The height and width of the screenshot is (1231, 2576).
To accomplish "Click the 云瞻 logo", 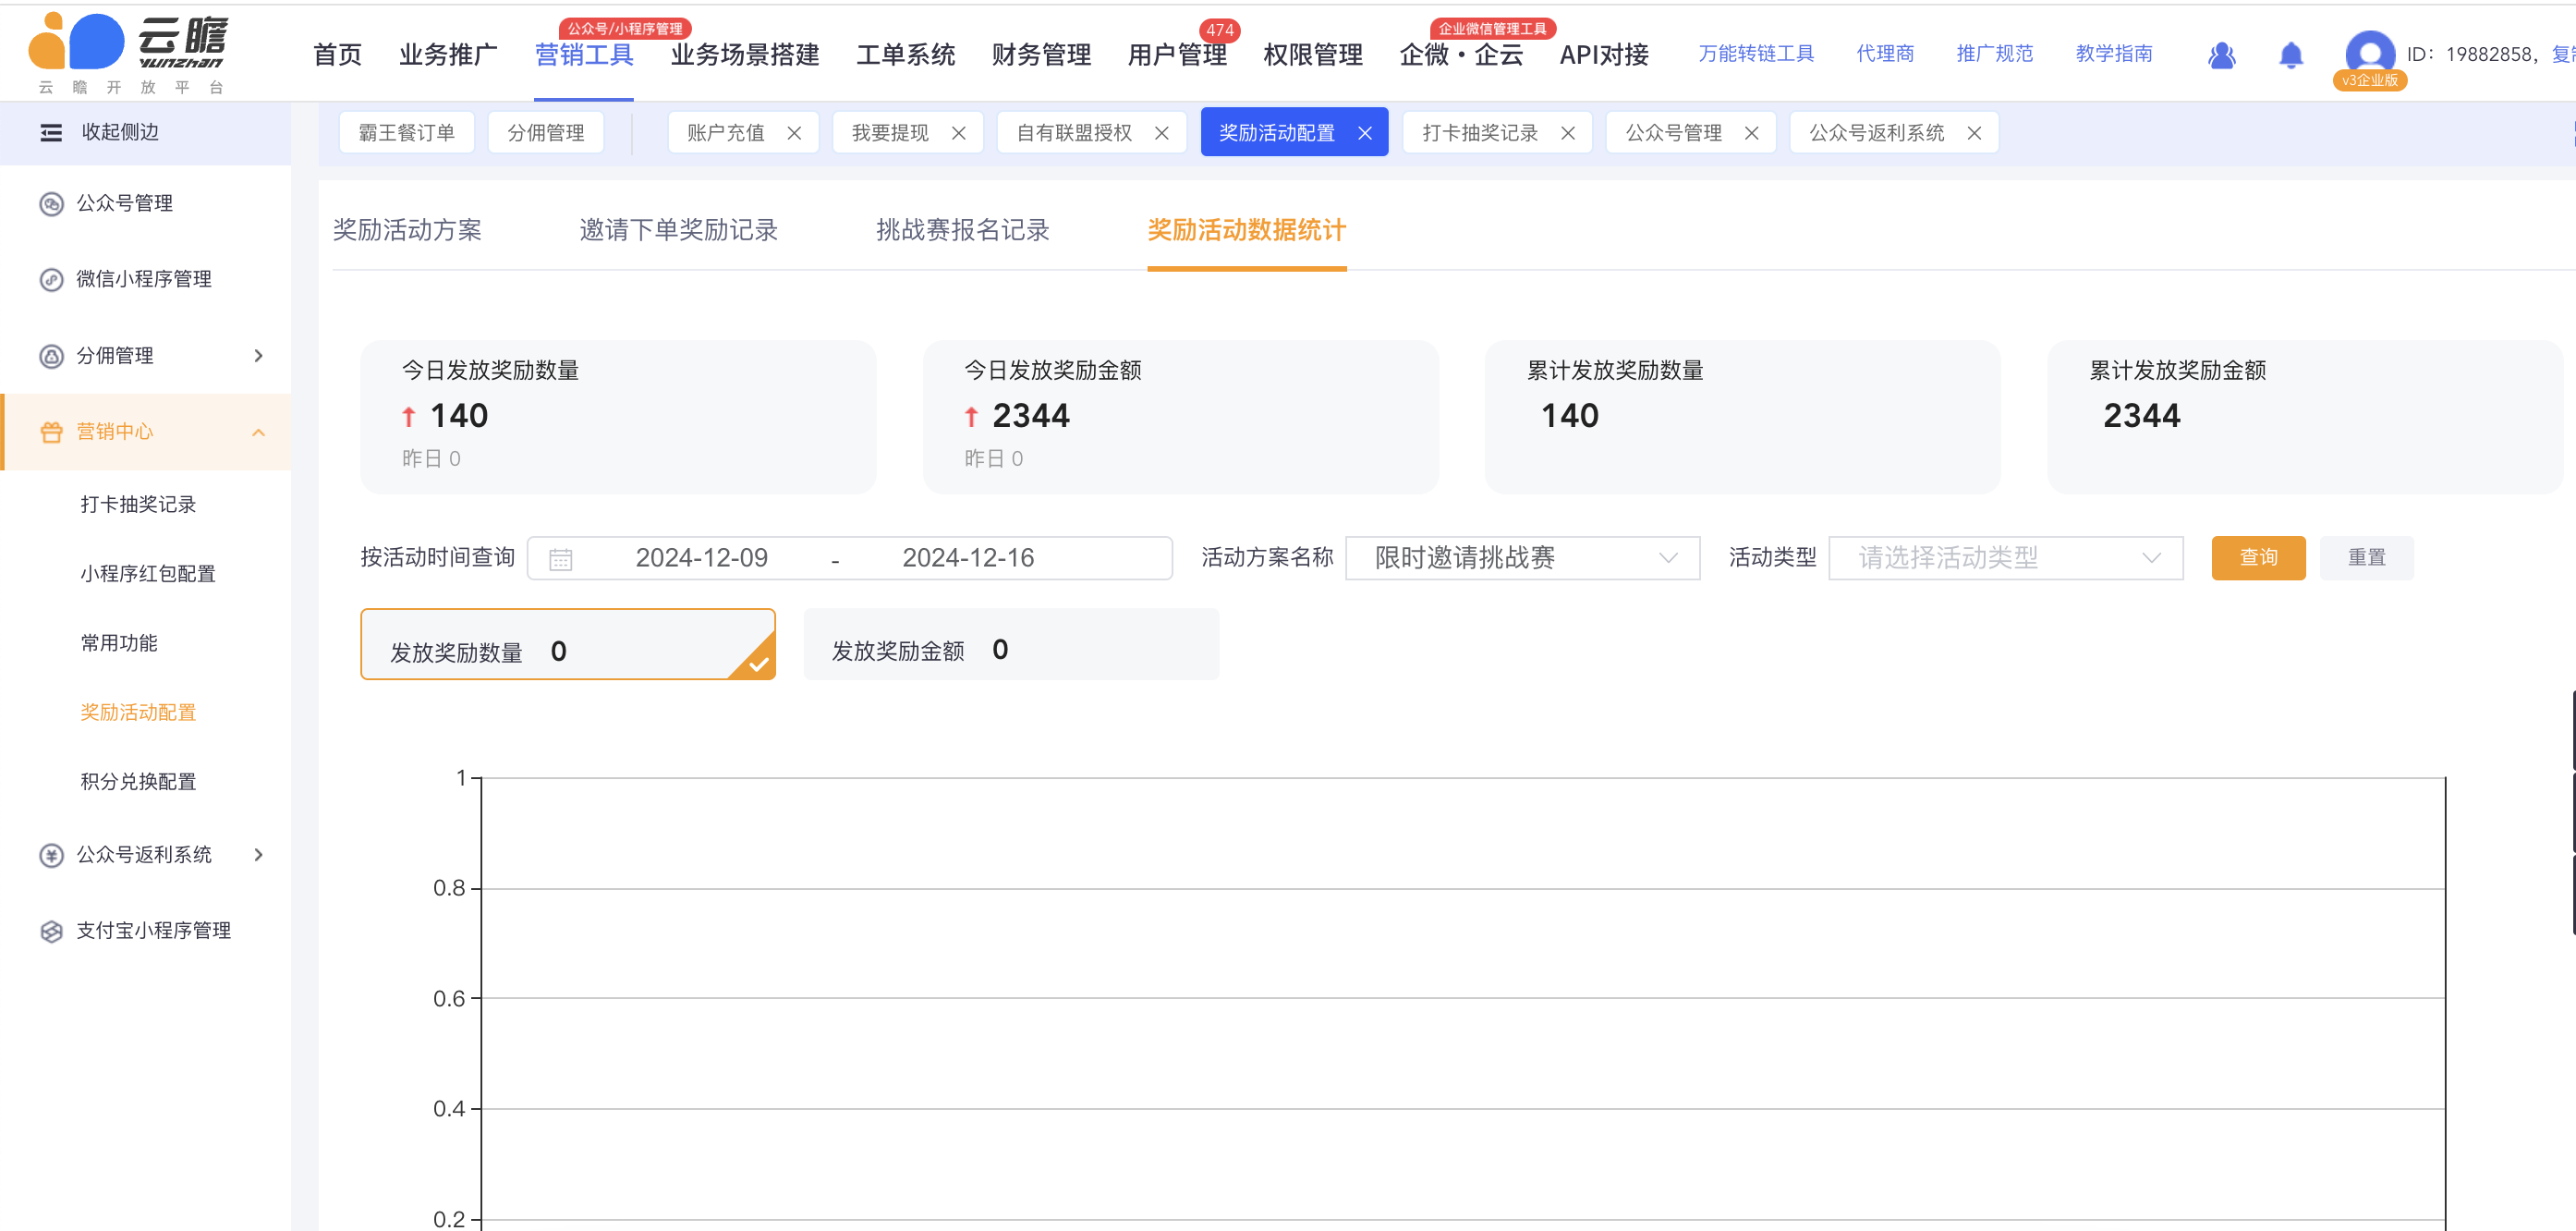I will [x=128, y=53].
